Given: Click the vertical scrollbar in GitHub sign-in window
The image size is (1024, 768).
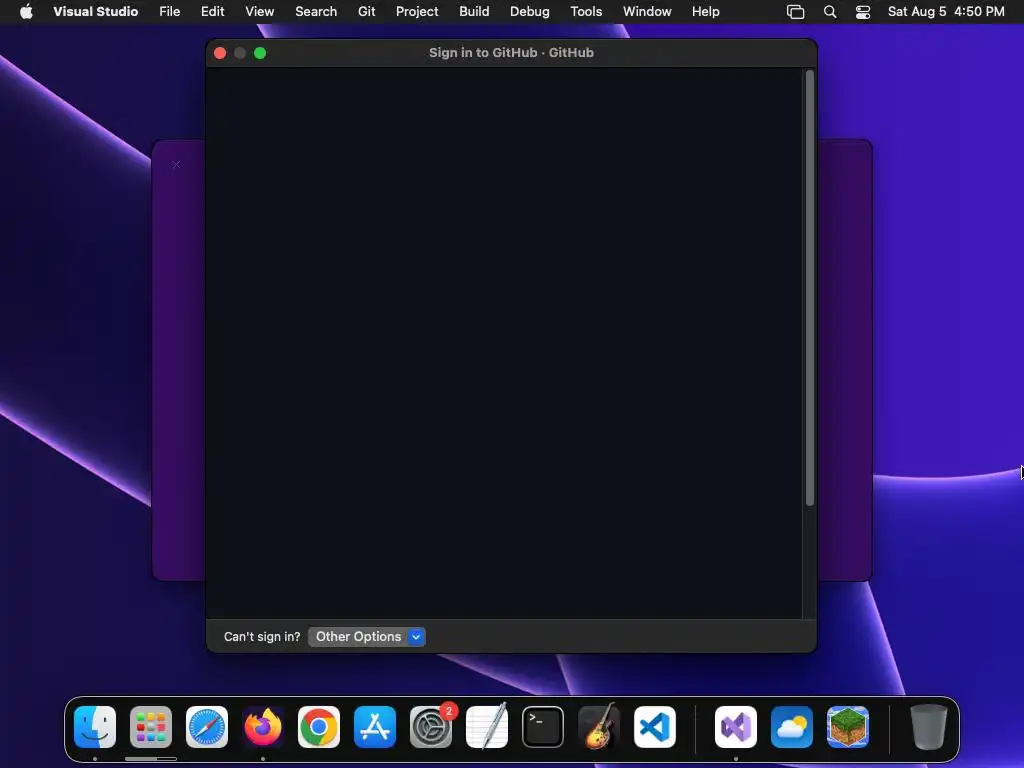Looking at the screenshot, I should pos(810,287).
